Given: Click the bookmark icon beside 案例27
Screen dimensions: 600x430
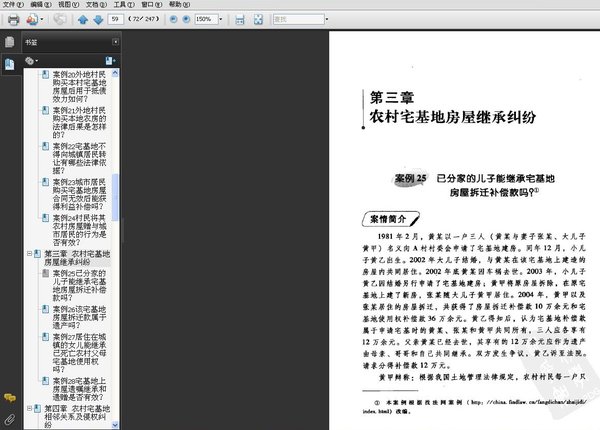Looking at the screenshot, I should 45,337.
